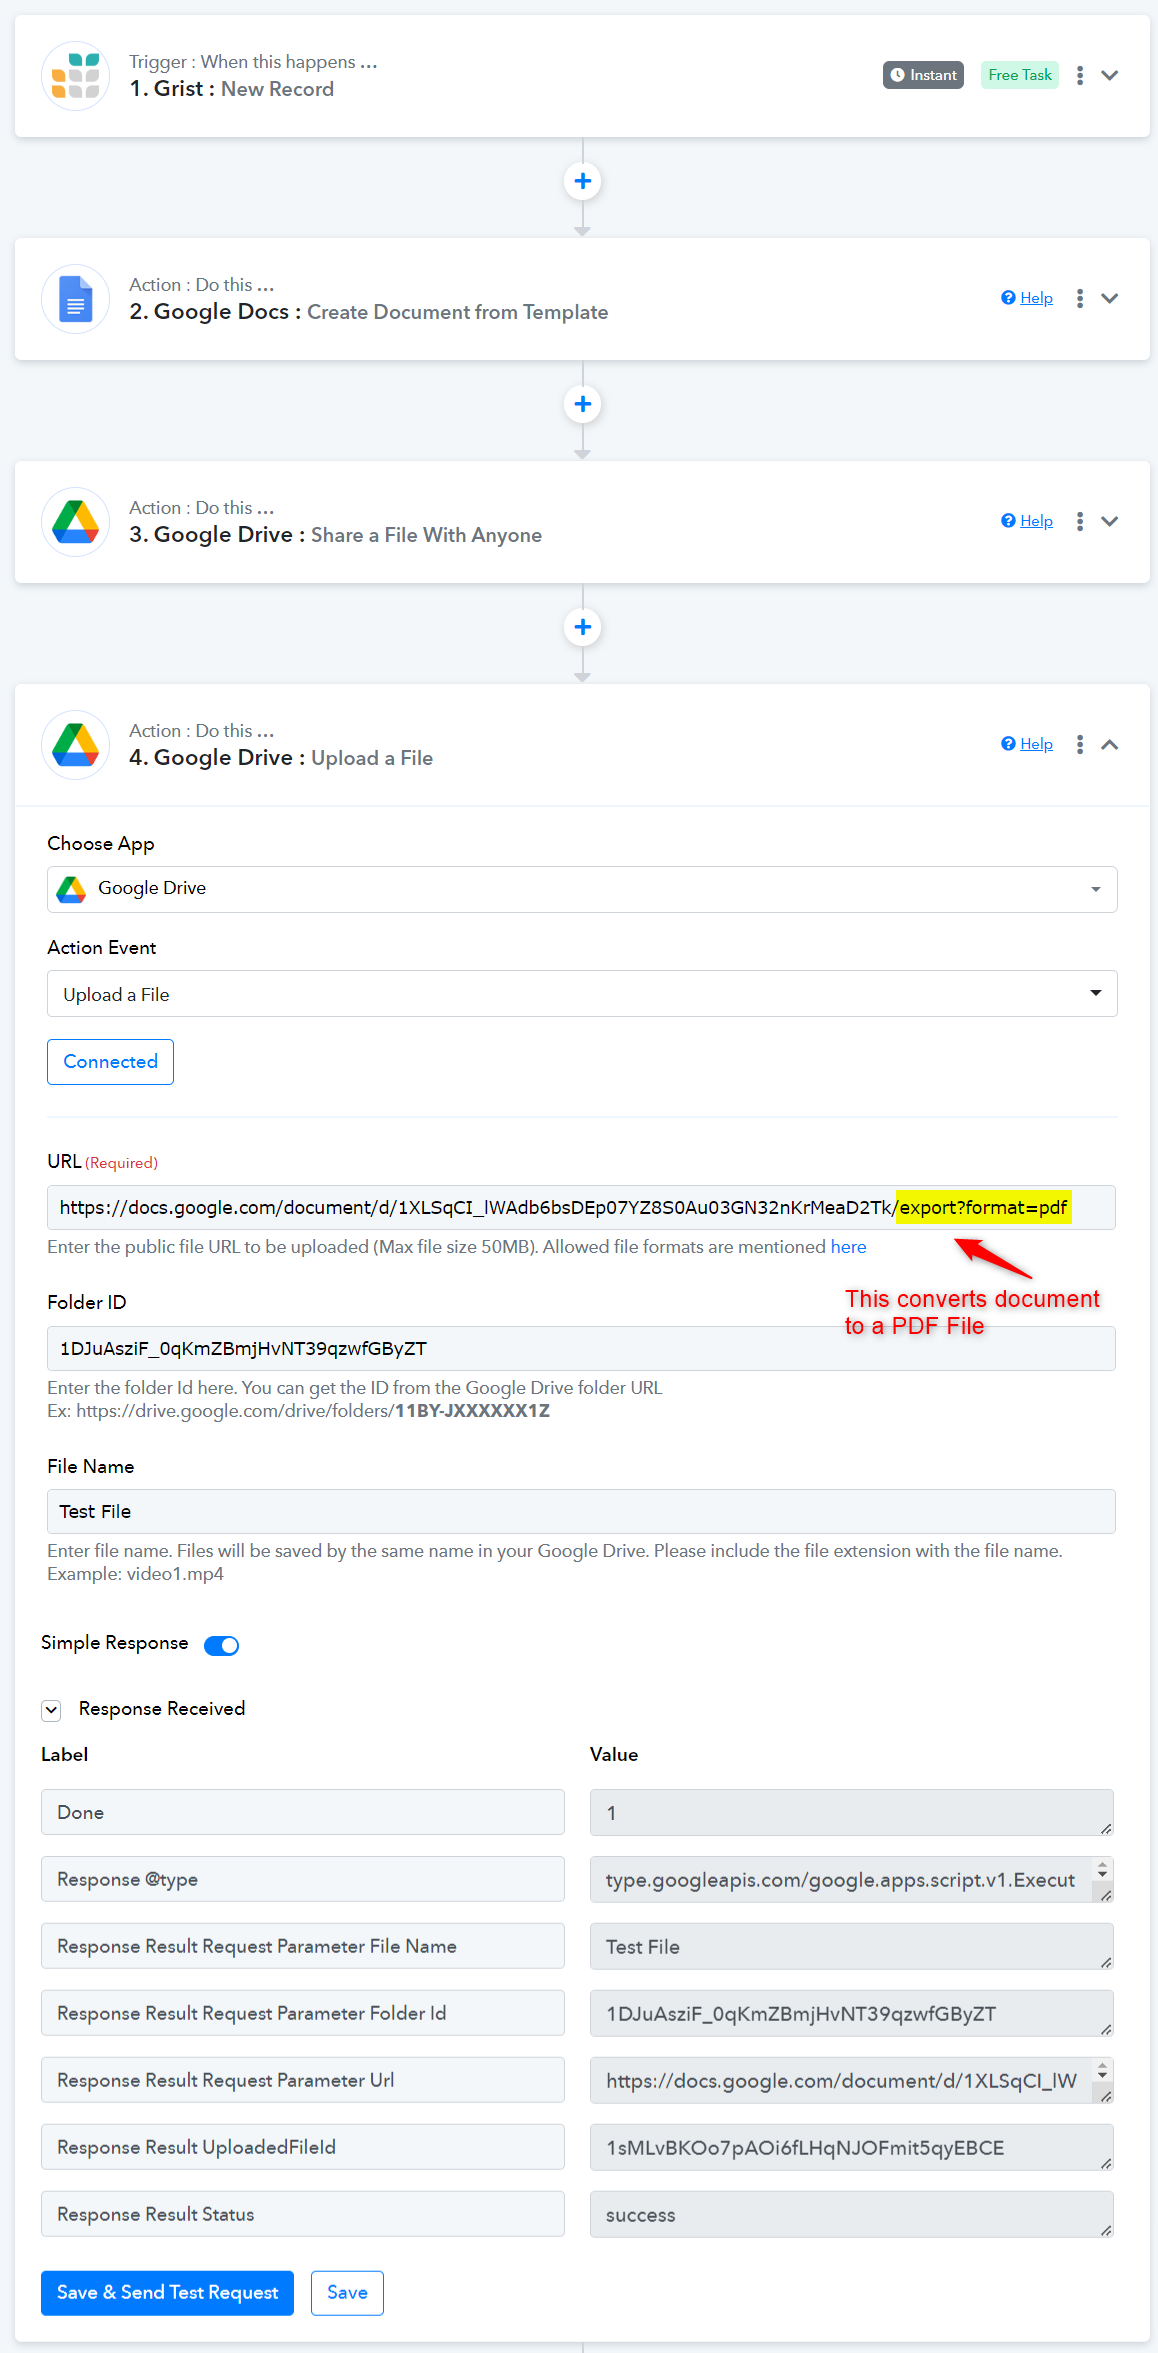This screenshot has height=2353, width=1158.
Task: Click the Connected button
Action: point(110,1062)
